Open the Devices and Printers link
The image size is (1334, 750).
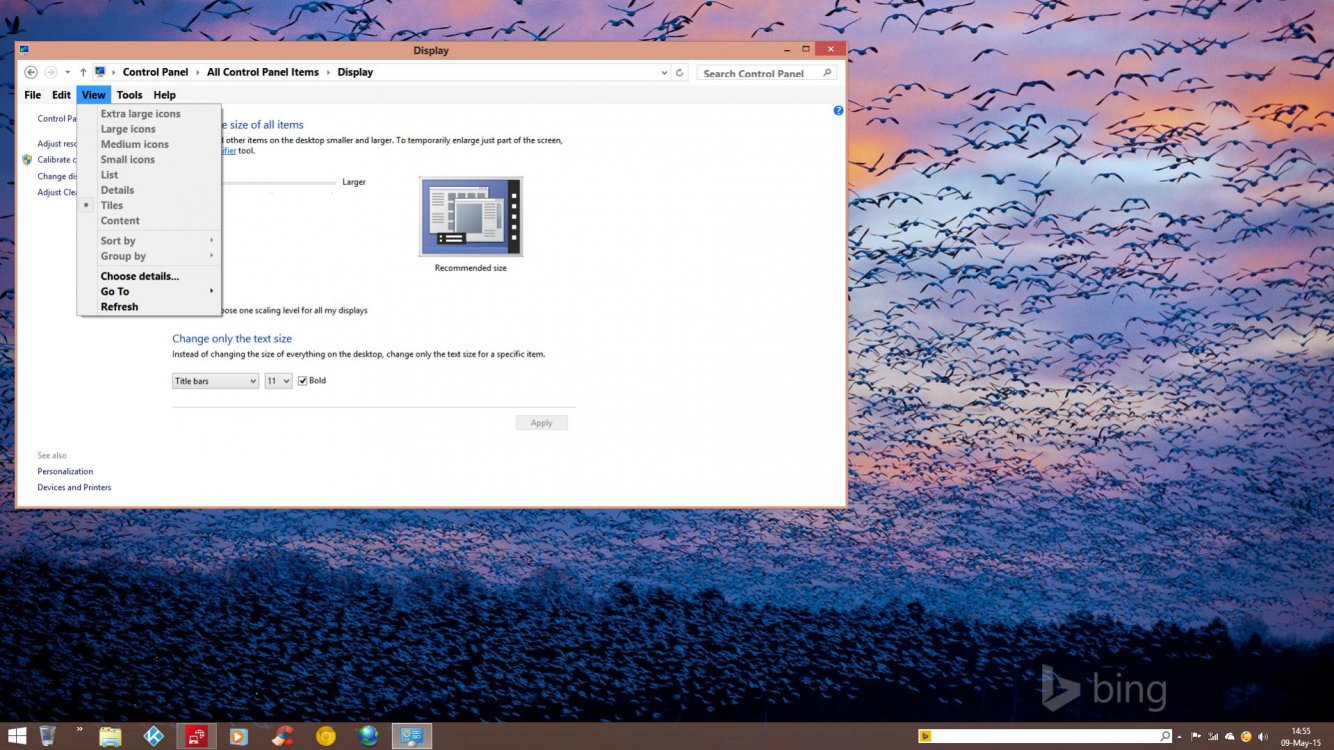pyautogui.click(x=74, y=487)
